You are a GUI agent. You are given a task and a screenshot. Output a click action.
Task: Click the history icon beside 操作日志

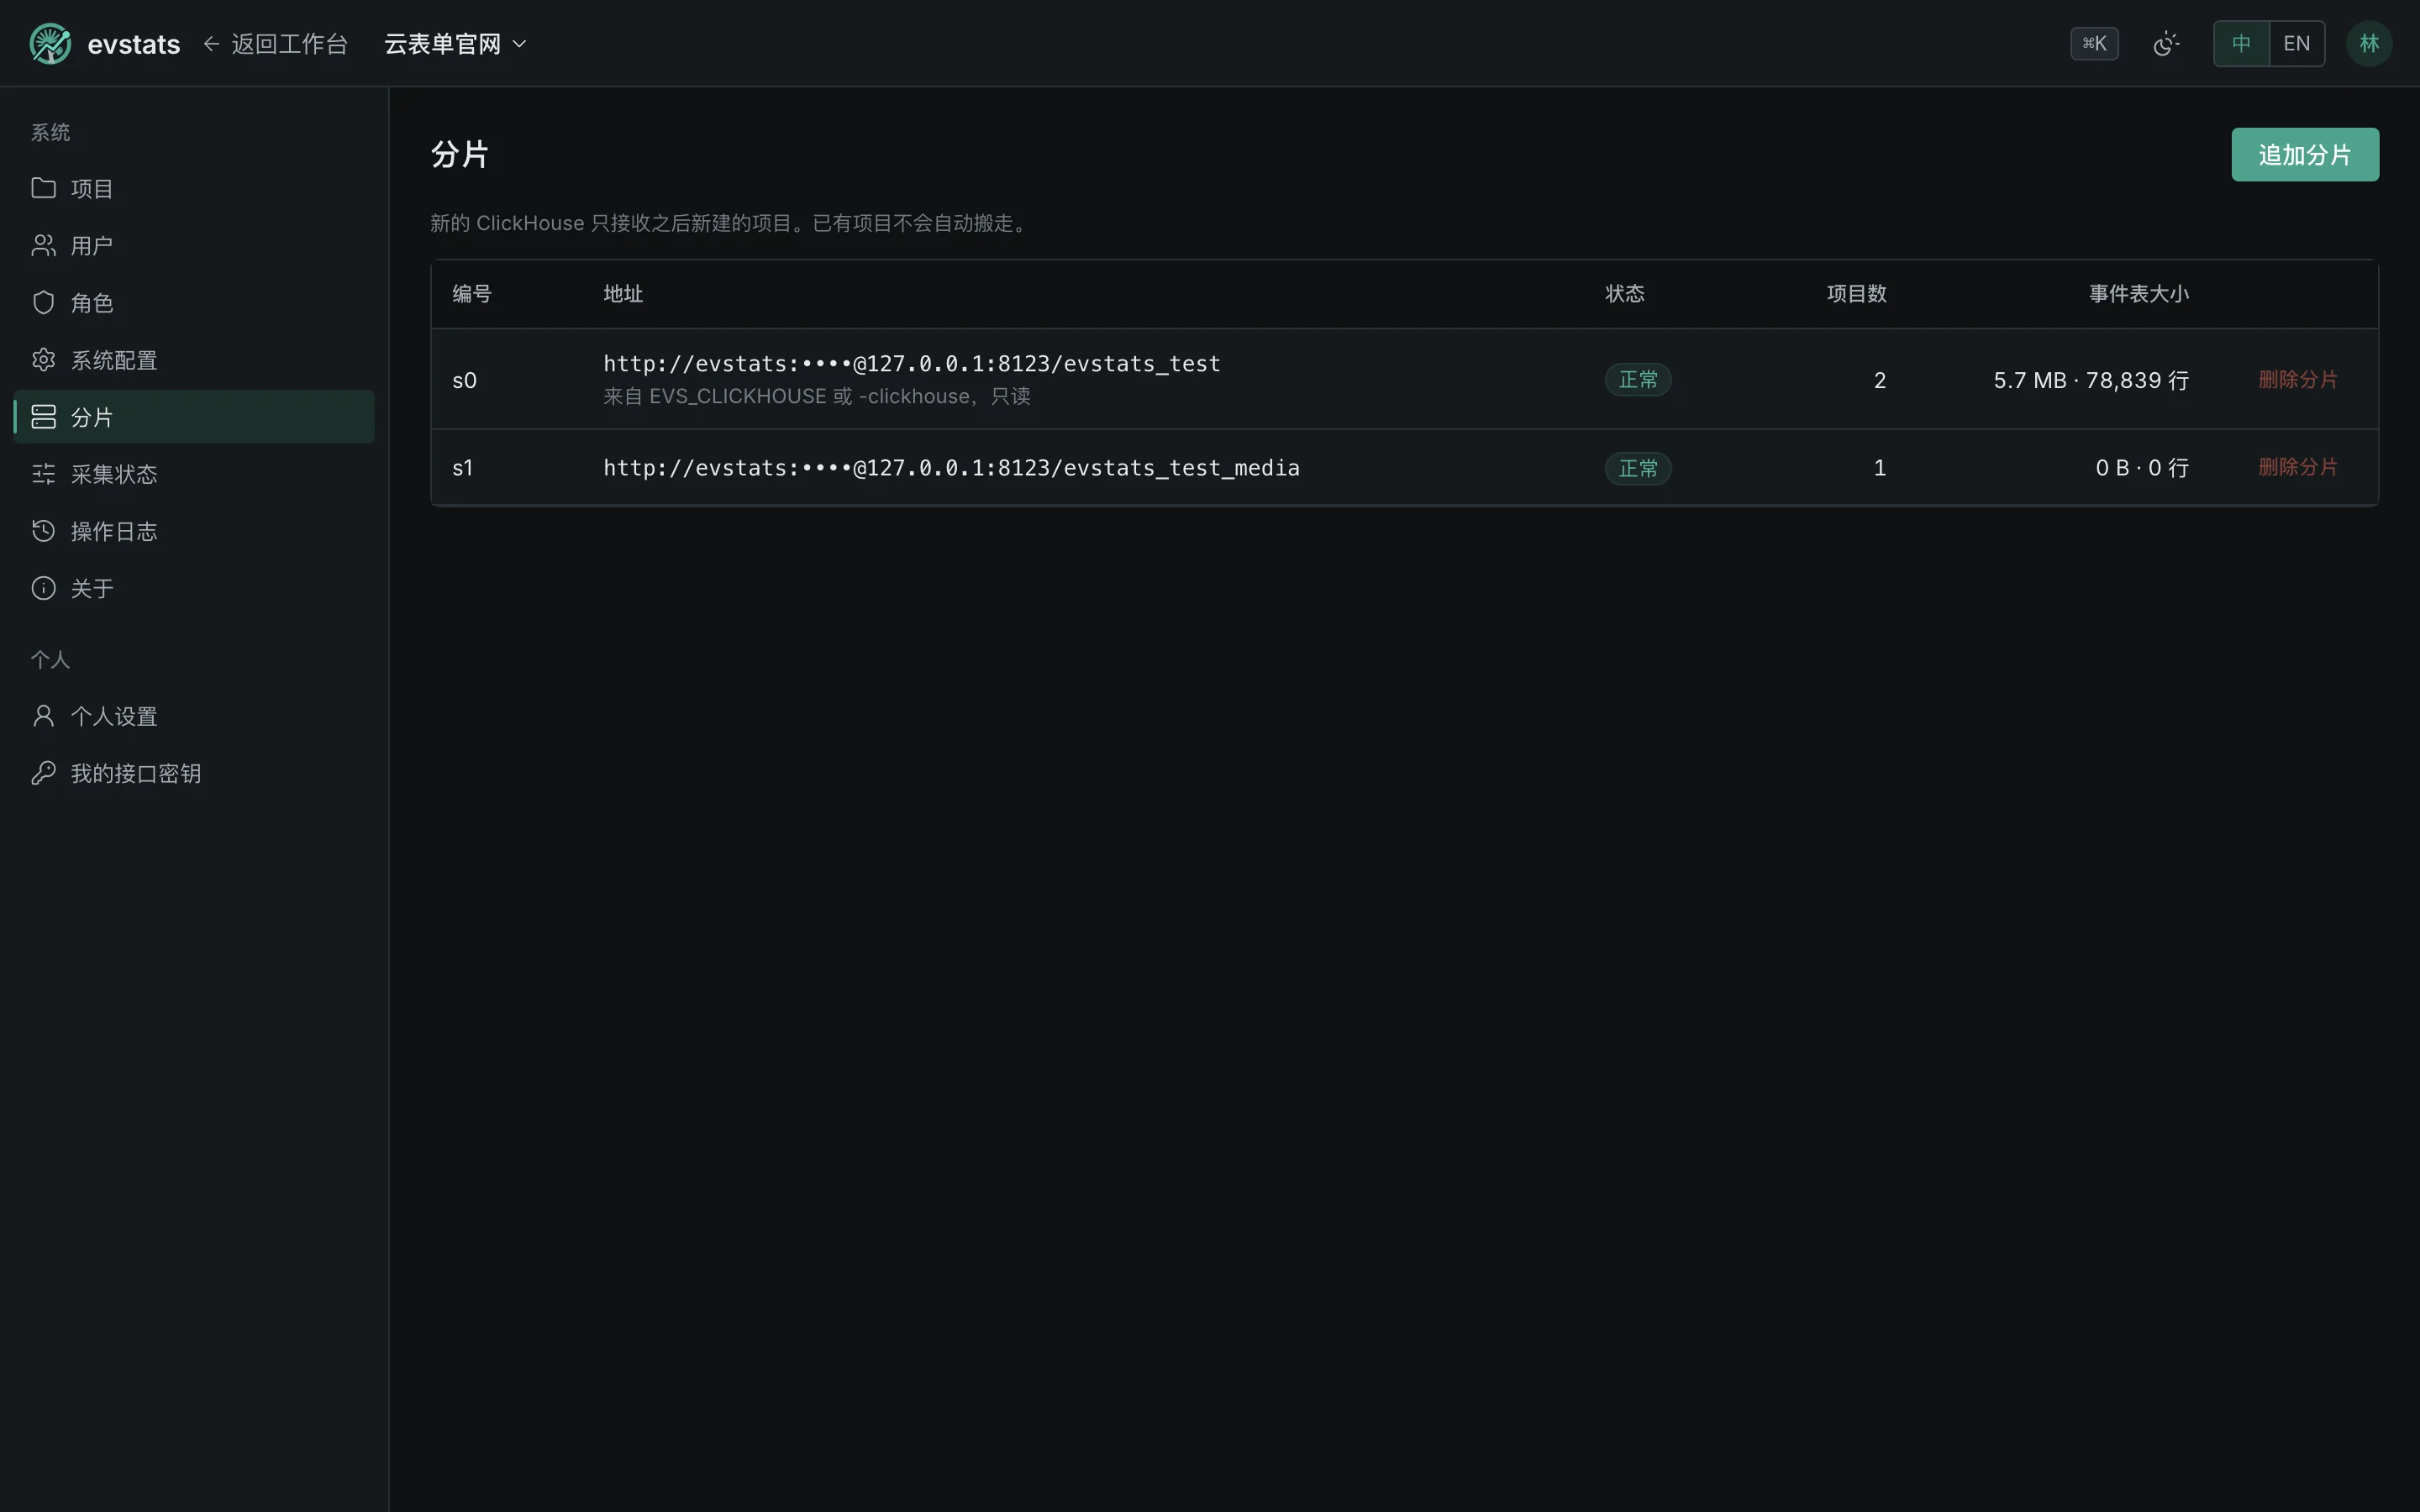click(43, 530)
